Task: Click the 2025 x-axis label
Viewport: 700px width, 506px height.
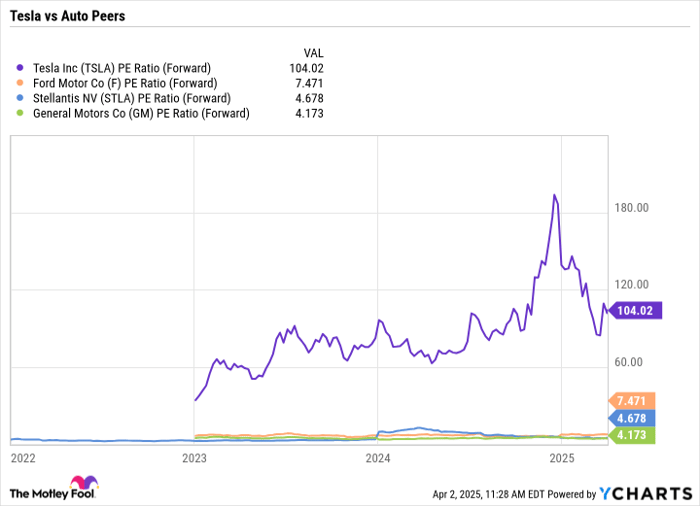Action: [561, 458]
